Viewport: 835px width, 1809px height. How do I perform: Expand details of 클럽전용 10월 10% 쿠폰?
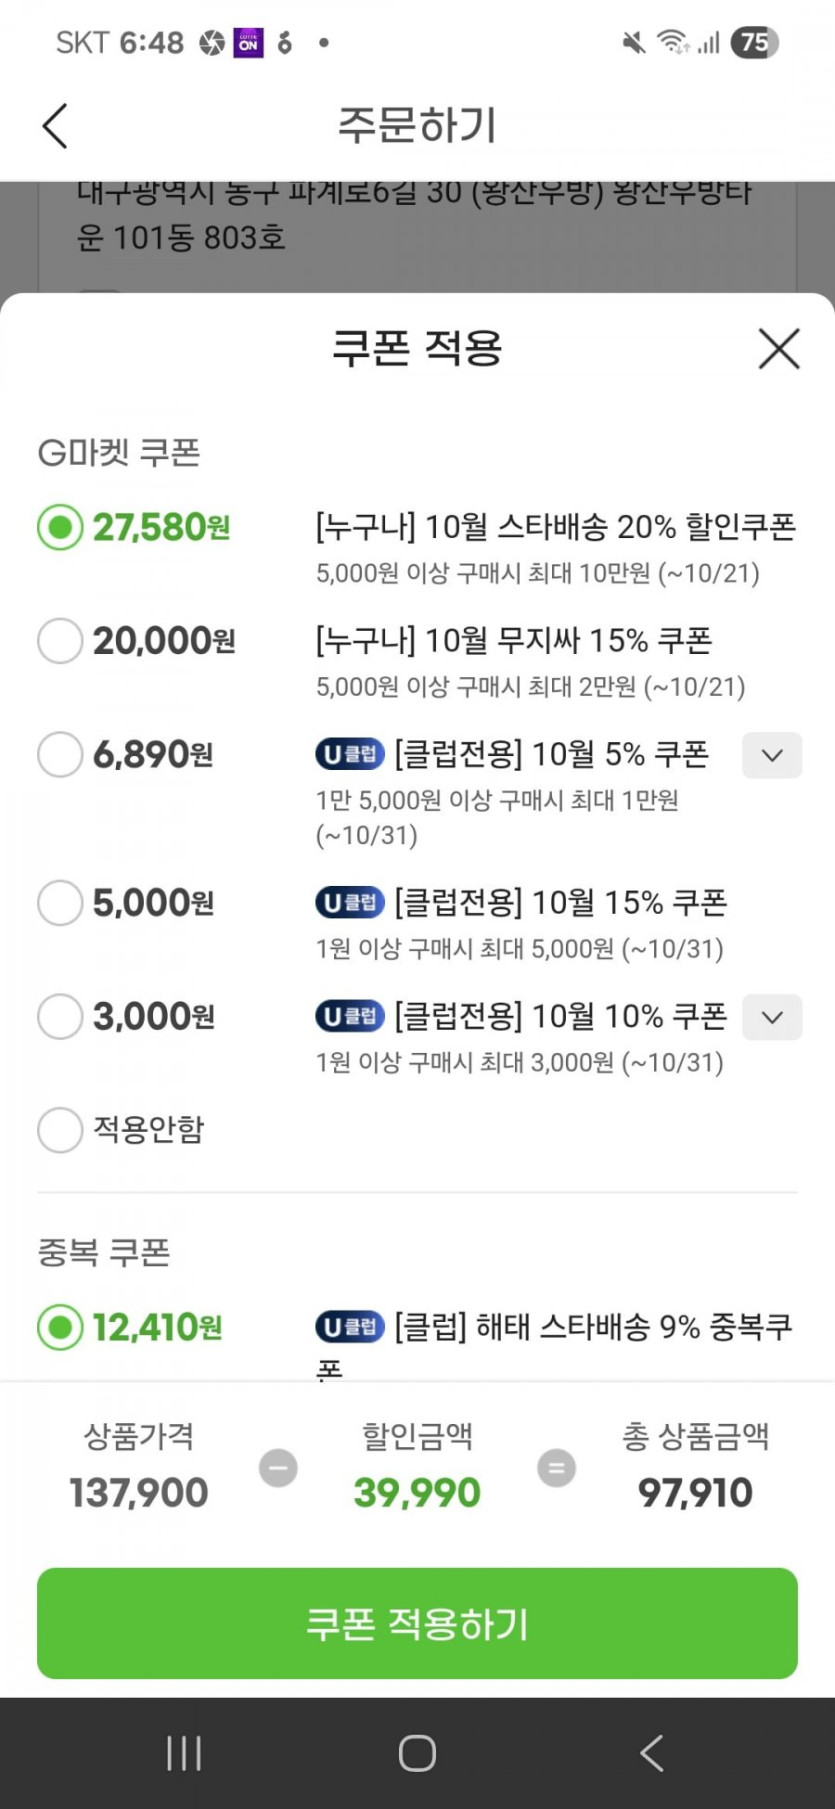click(772, 1017)
